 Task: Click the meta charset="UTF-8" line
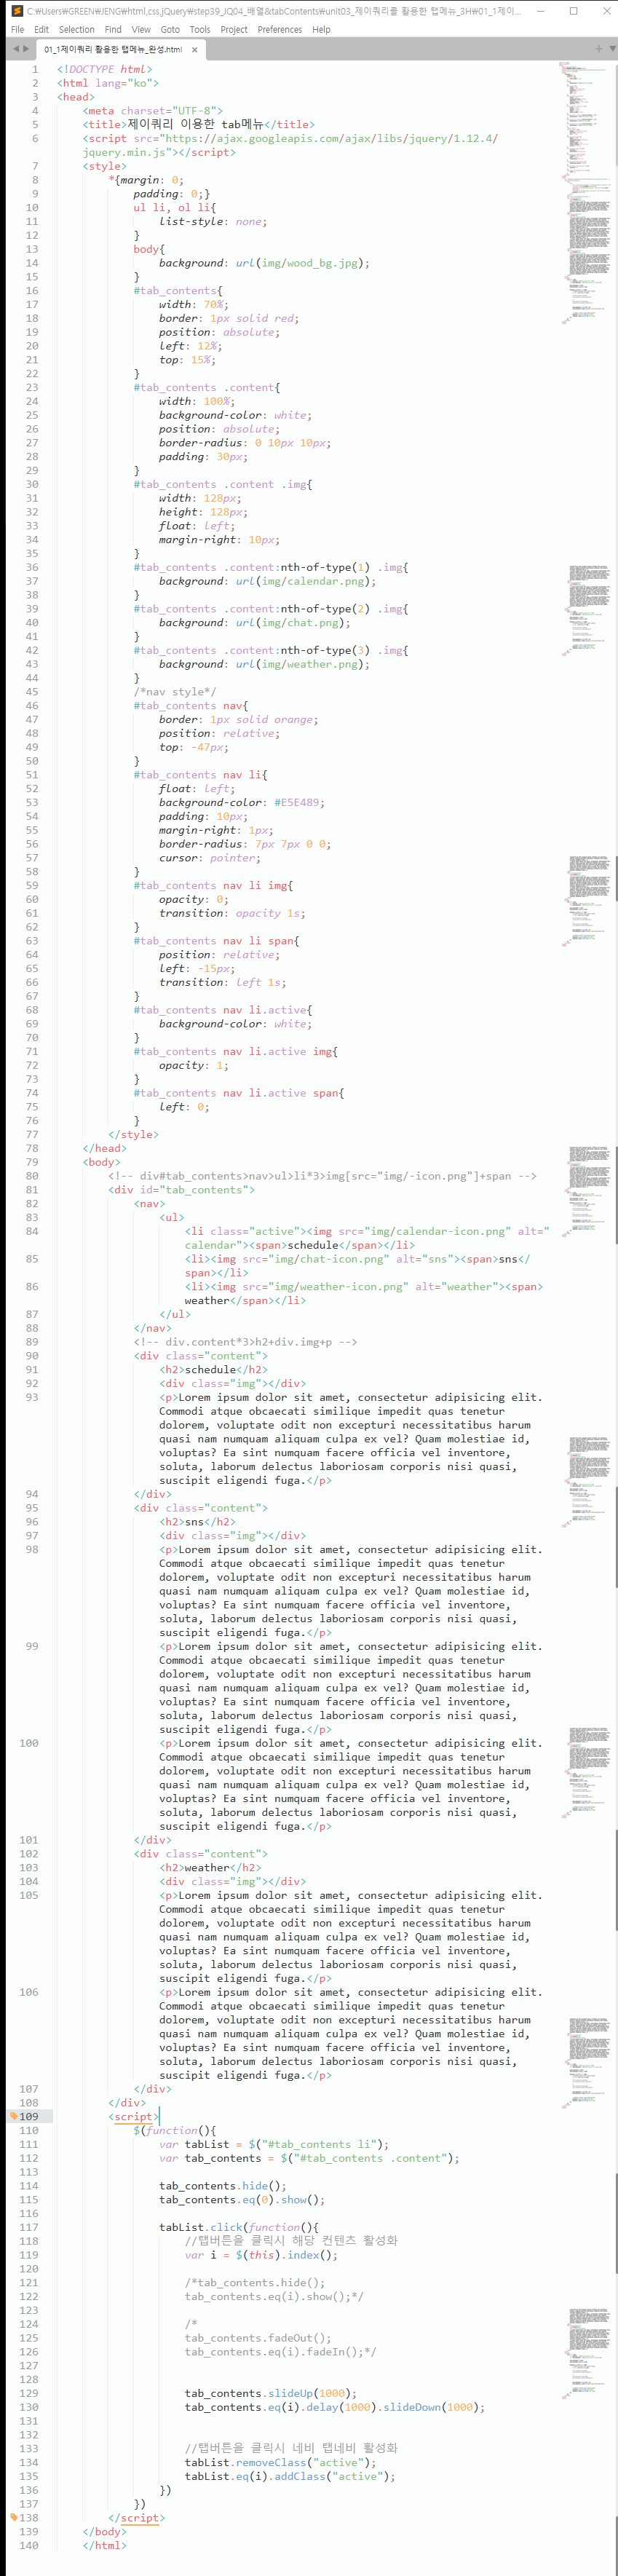pos(153,111)
